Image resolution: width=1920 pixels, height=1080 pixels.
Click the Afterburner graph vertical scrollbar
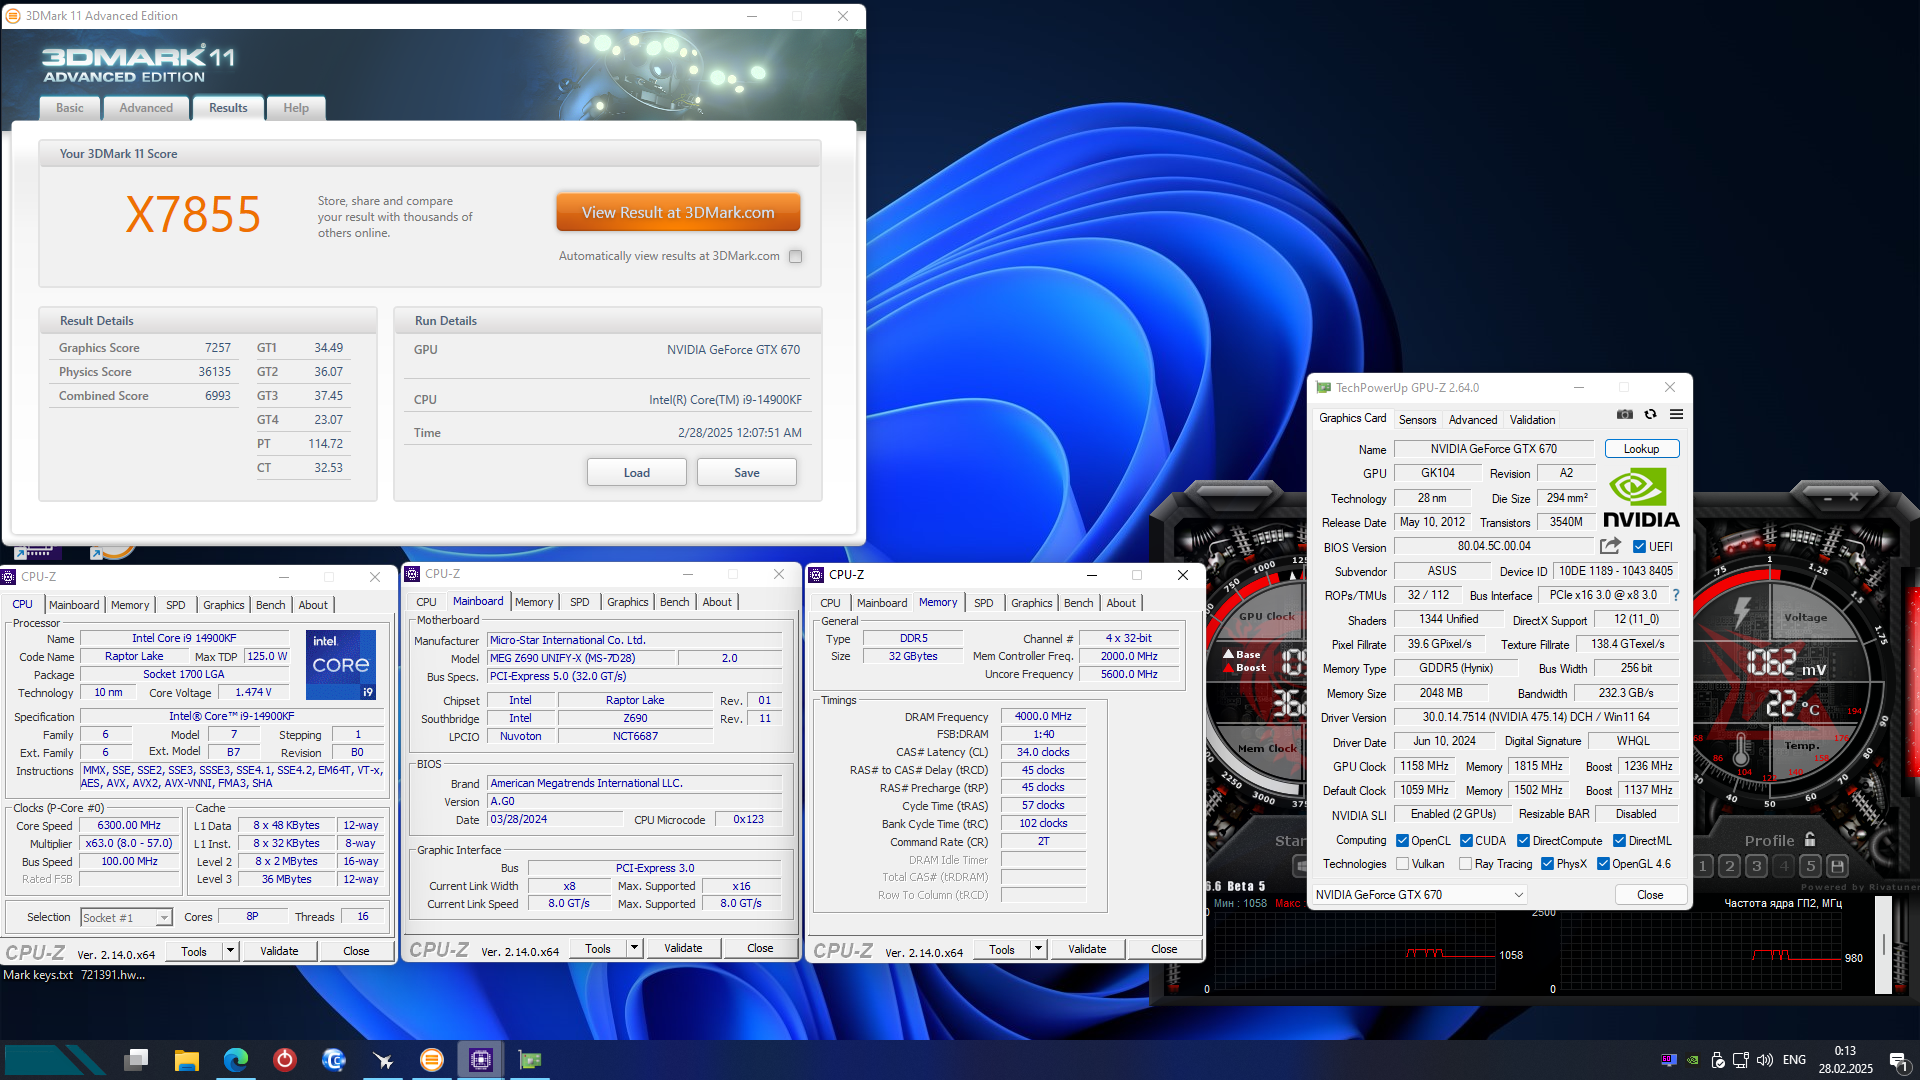coord(1883,944)
